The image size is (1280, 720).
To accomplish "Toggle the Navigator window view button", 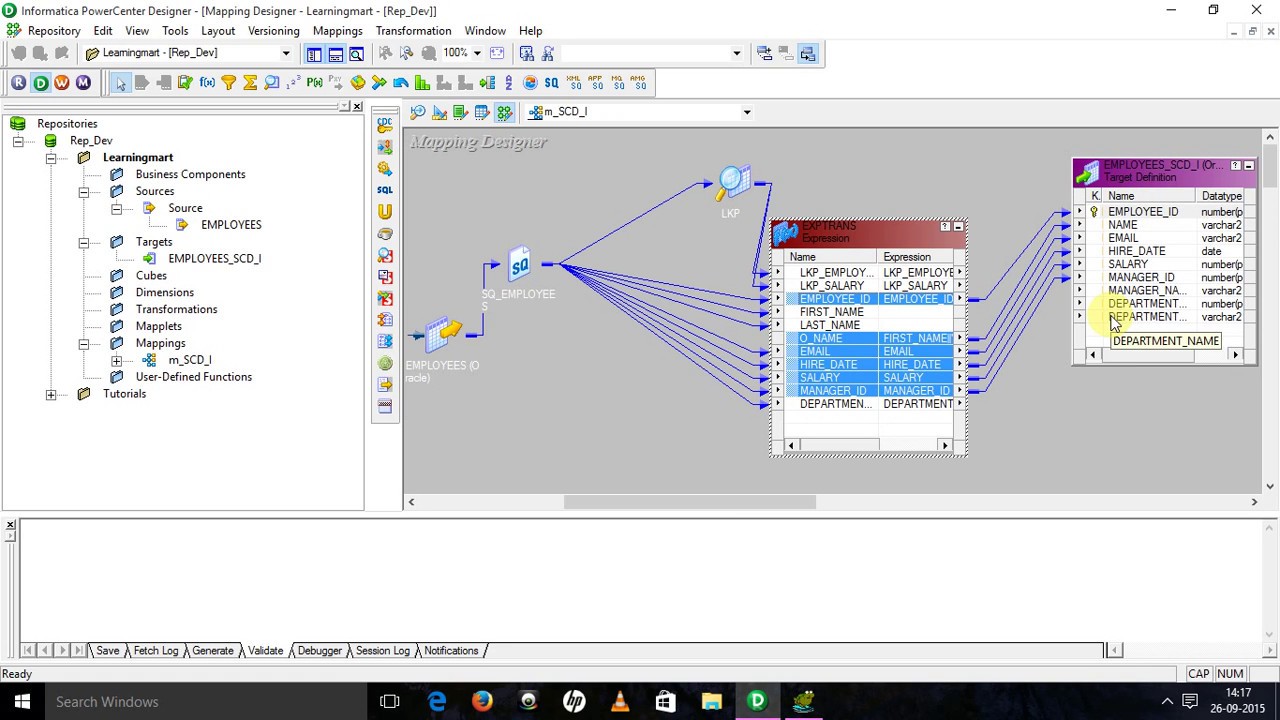I will 314,54.
